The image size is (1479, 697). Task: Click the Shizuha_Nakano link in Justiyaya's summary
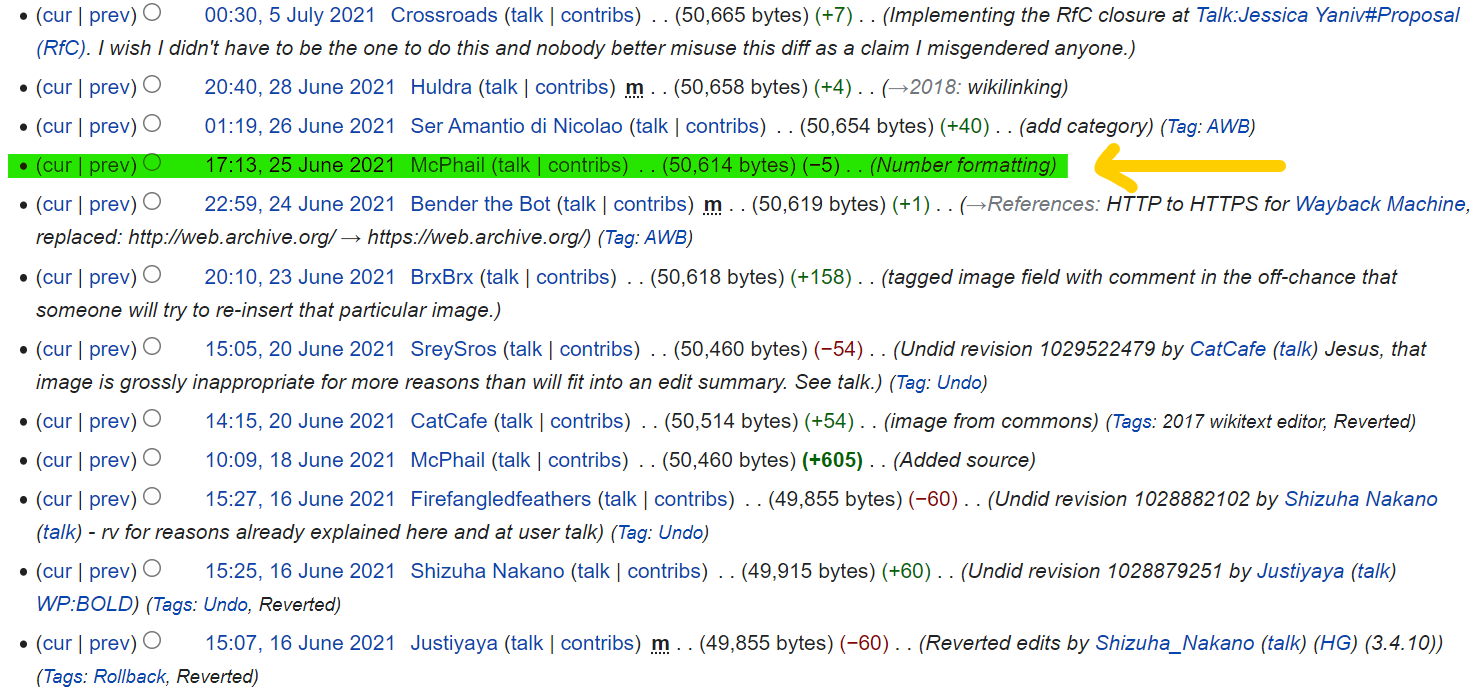1175,644
